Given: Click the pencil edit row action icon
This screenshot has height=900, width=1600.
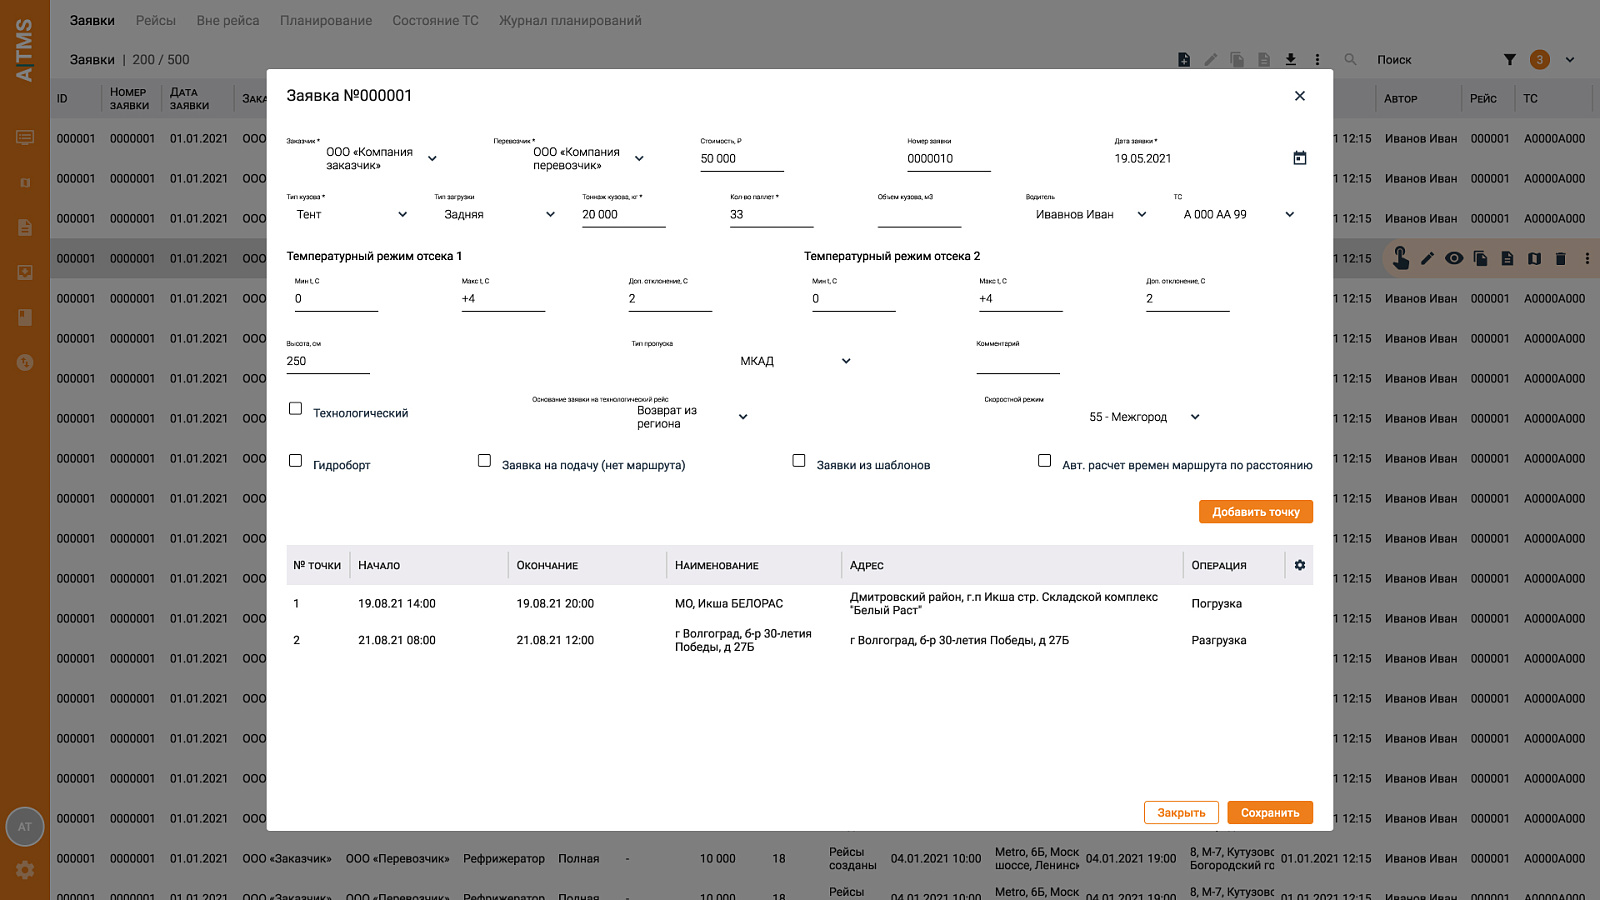Looking at the screenshot, I should click(1427, 258).
